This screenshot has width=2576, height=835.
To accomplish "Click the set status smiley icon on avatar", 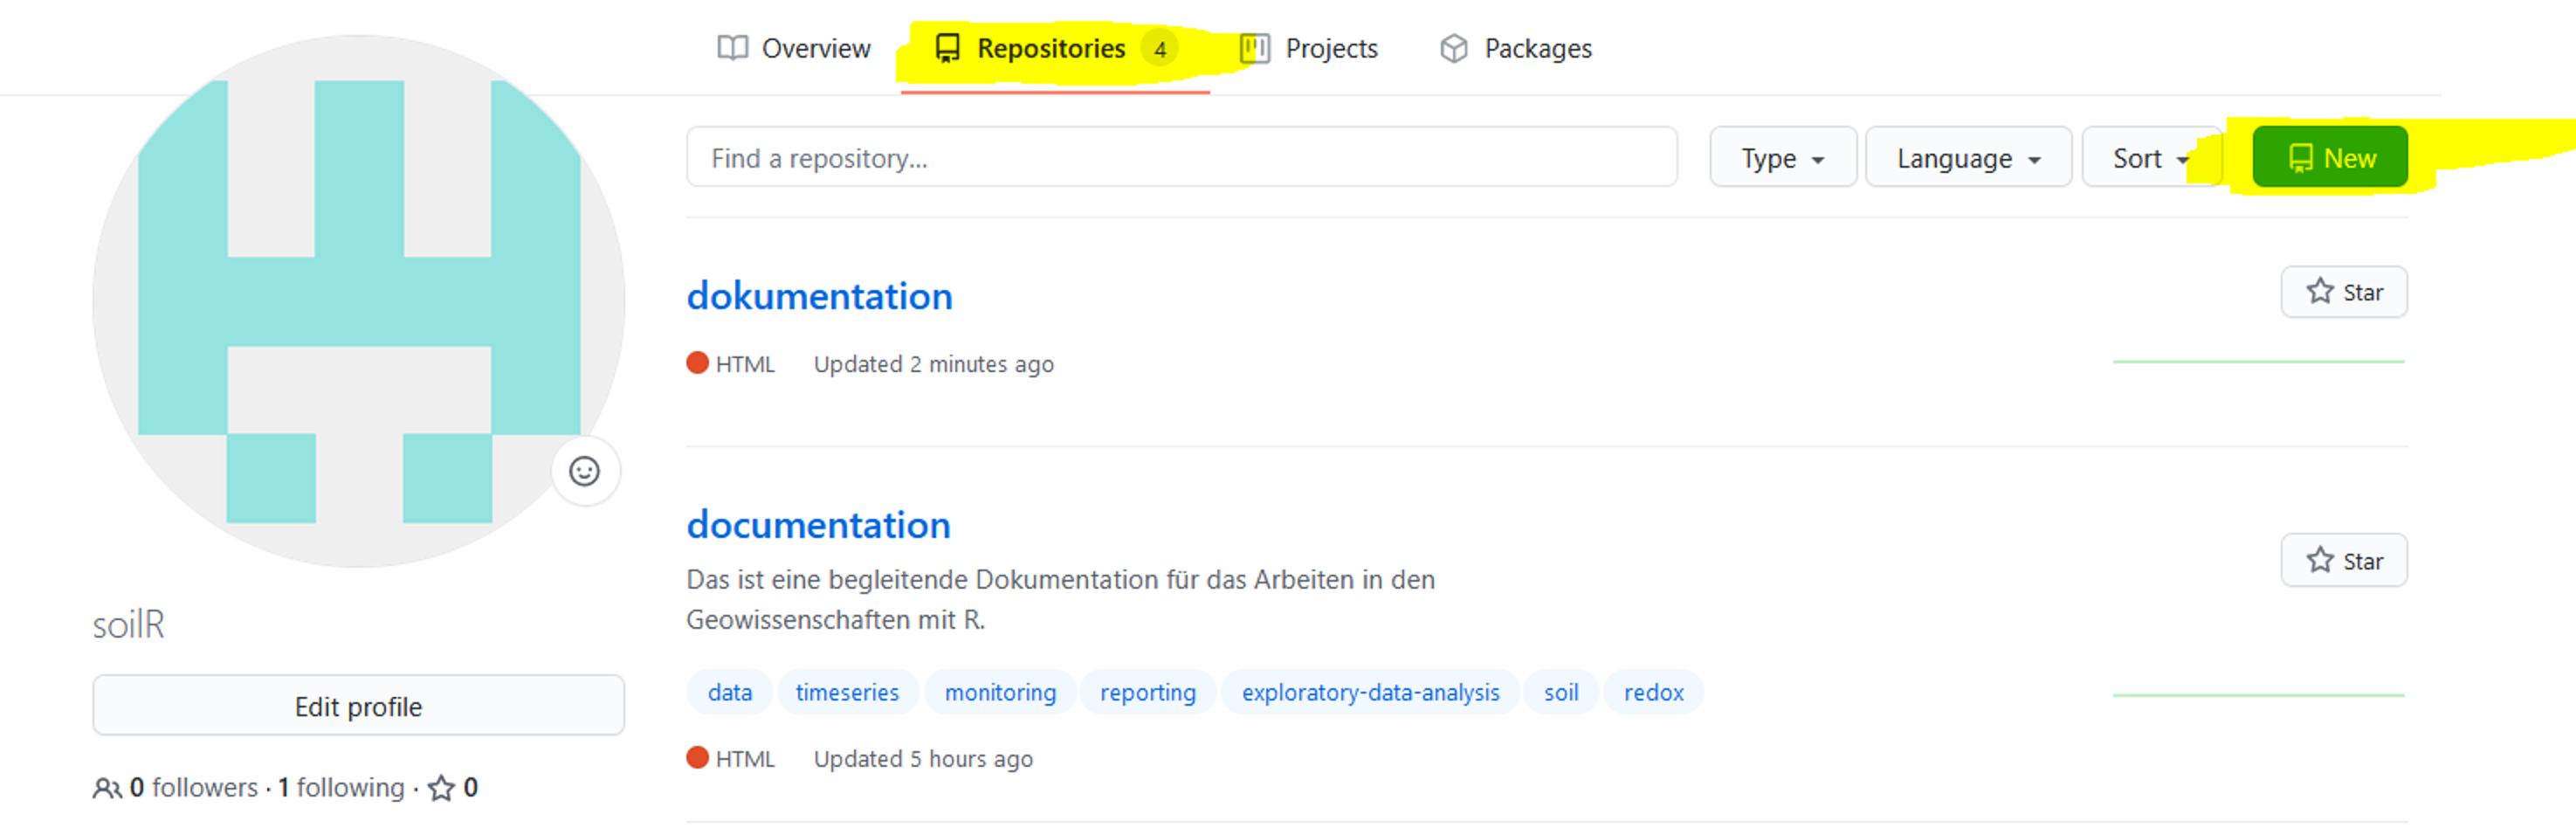I will click(x=585, y=471).
